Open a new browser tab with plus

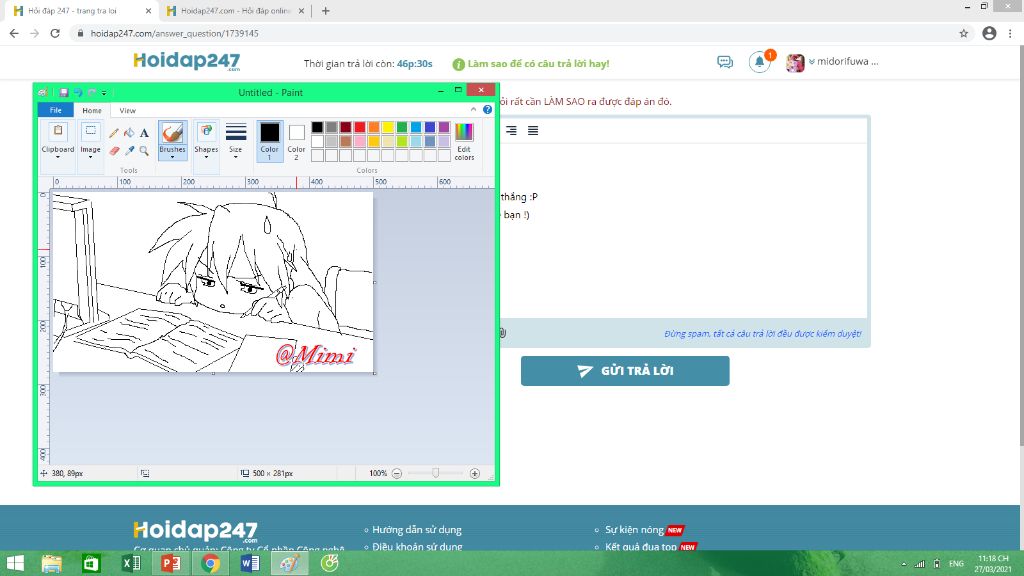coord(325,11)
